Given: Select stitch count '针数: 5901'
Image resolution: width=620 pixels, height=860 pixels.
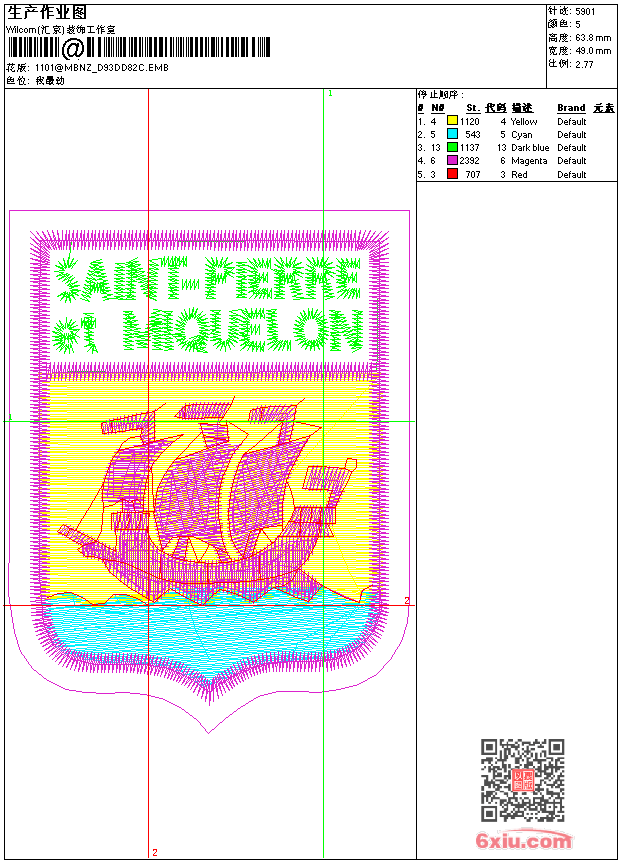Looking at the screenshot, I should [x=571, y=12].
